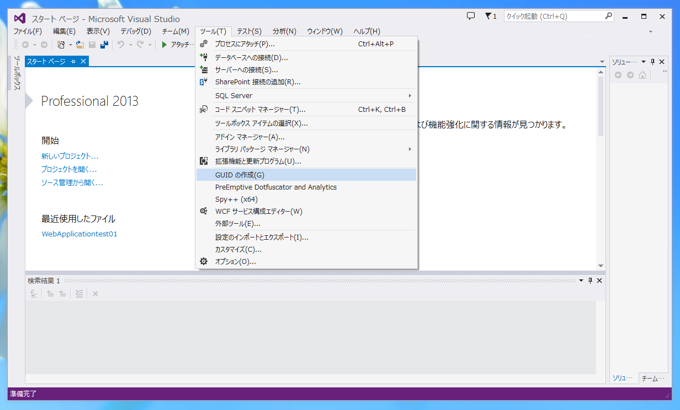Select プロセスにアタッチ(P) menu item

[x=306, y=44]
